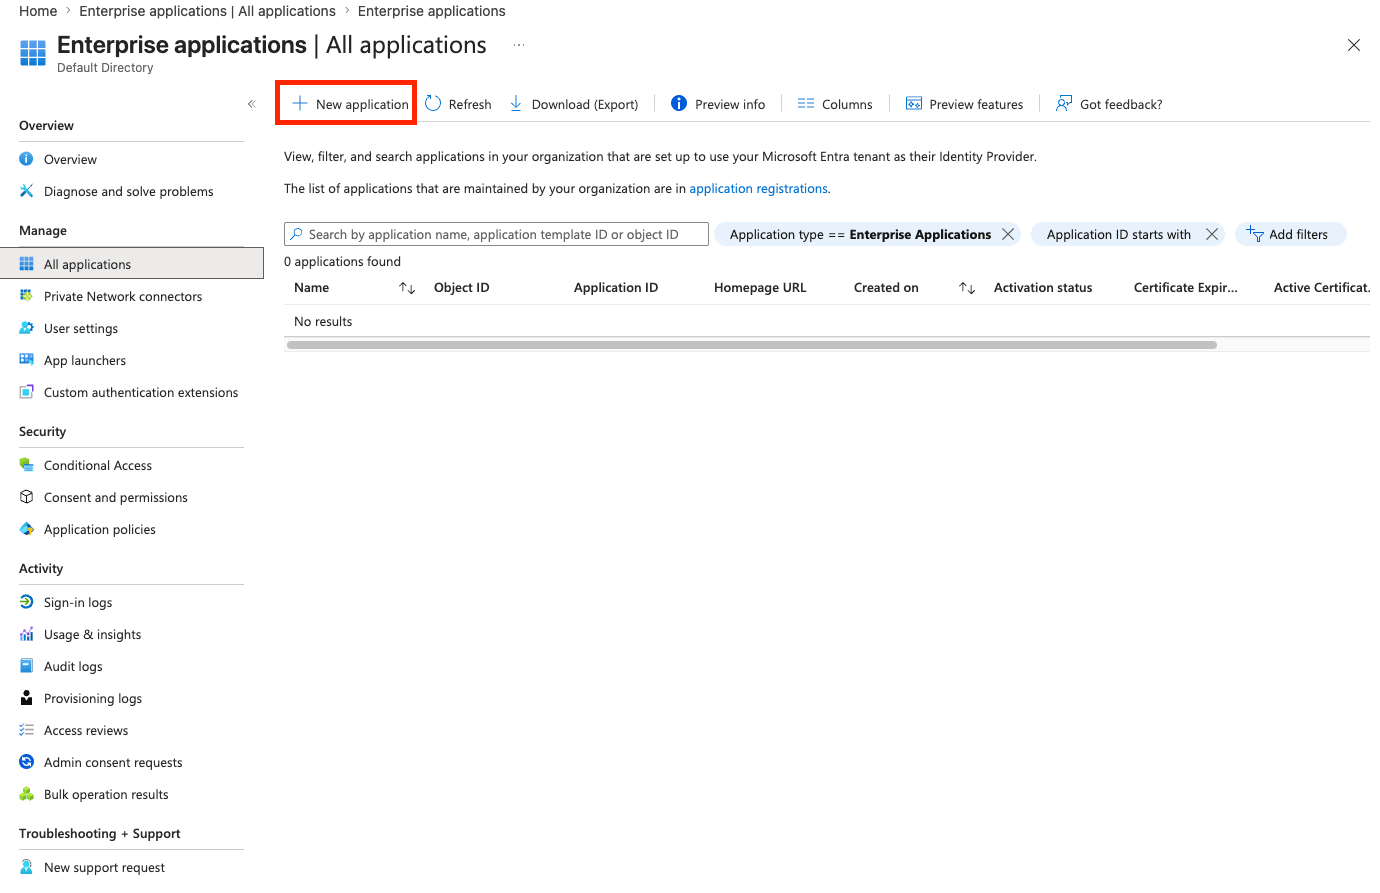Click the Application policies icon
This screenshot has height=893, width=1380.
pos(27,529)
